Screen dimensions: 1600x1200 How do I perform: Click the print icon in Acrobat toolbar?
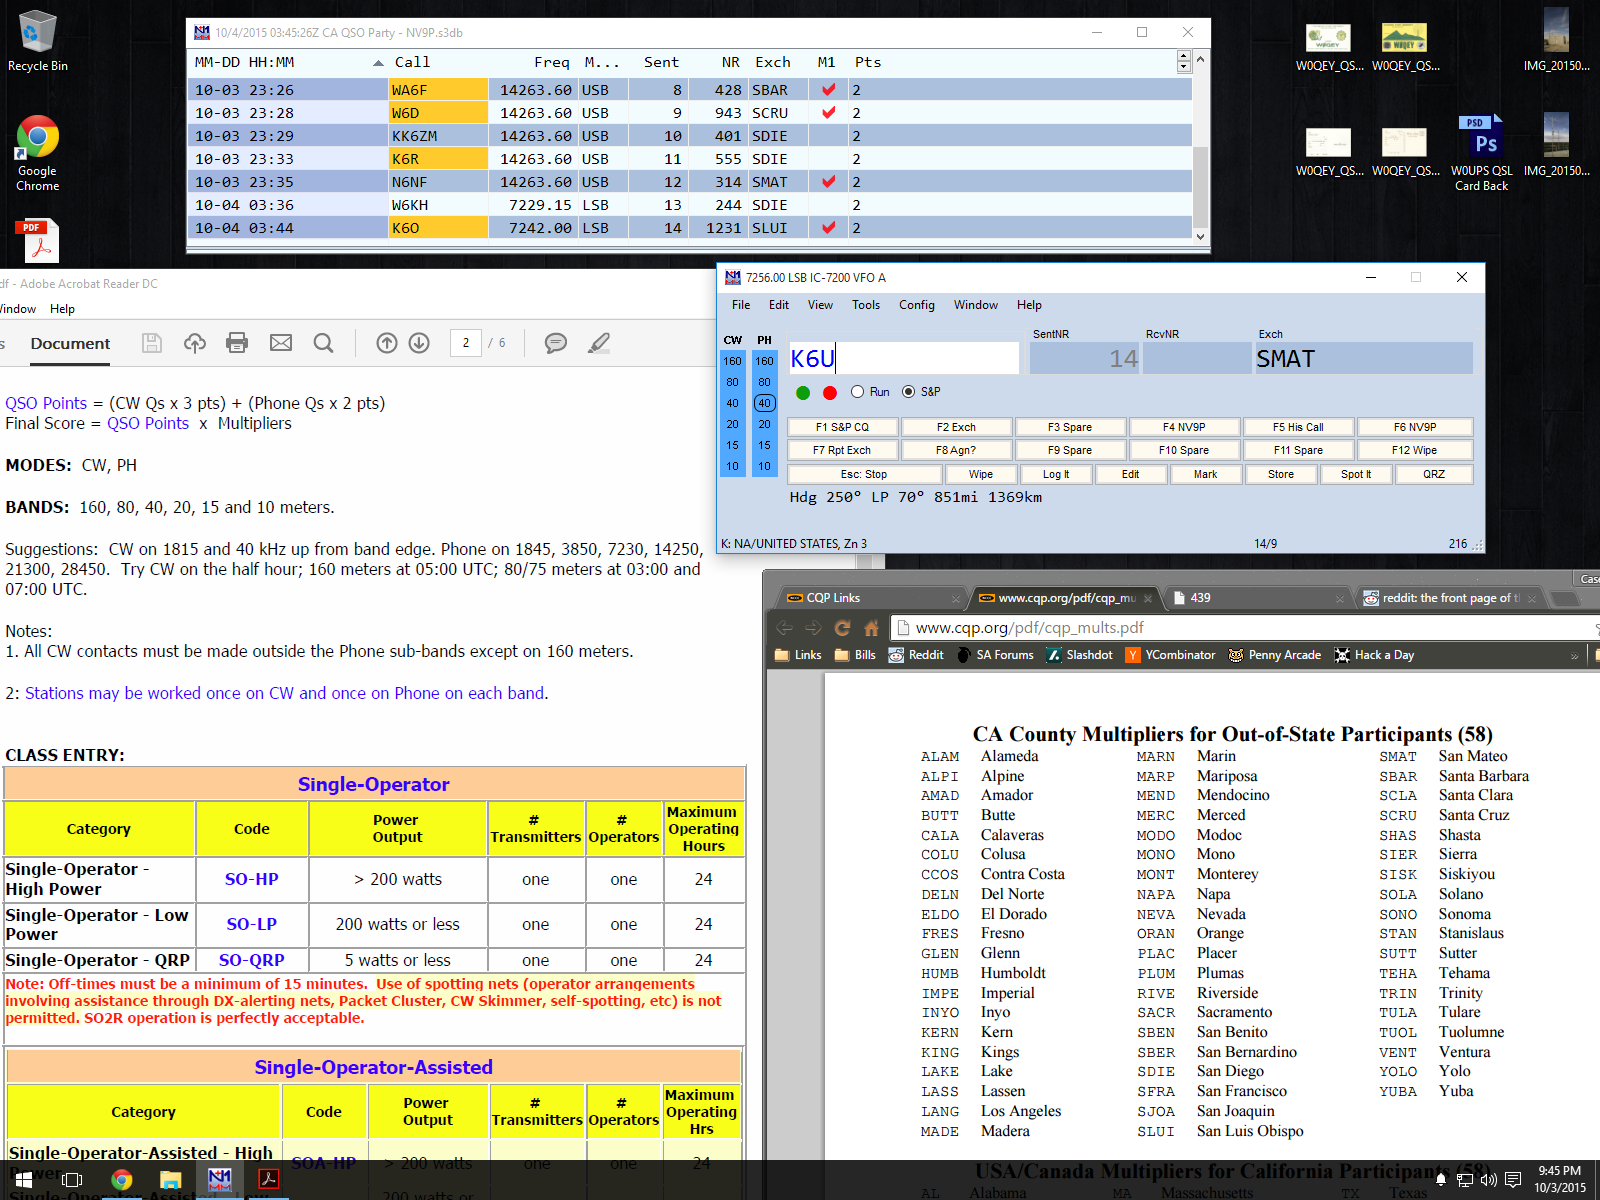pos(237,343)
